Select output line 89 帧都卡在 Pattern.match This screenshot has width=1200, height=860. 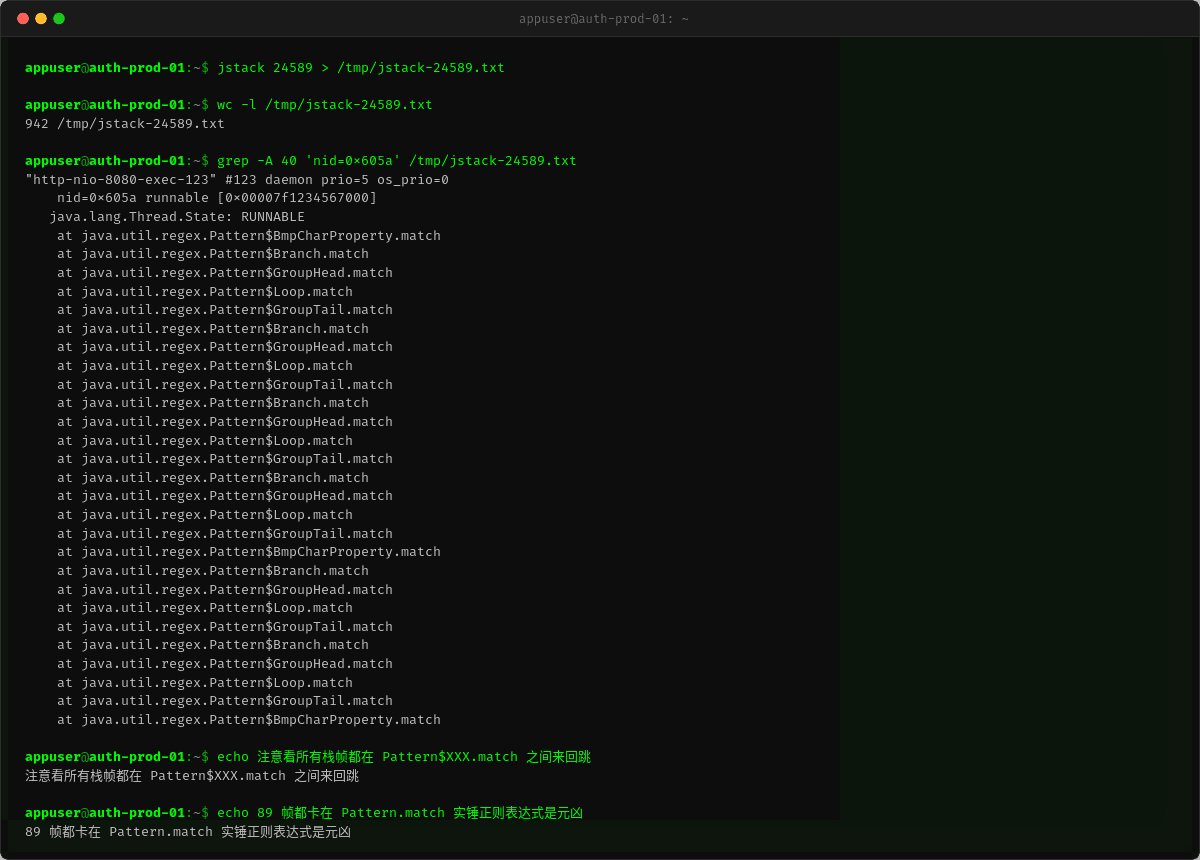coord(188,832)
